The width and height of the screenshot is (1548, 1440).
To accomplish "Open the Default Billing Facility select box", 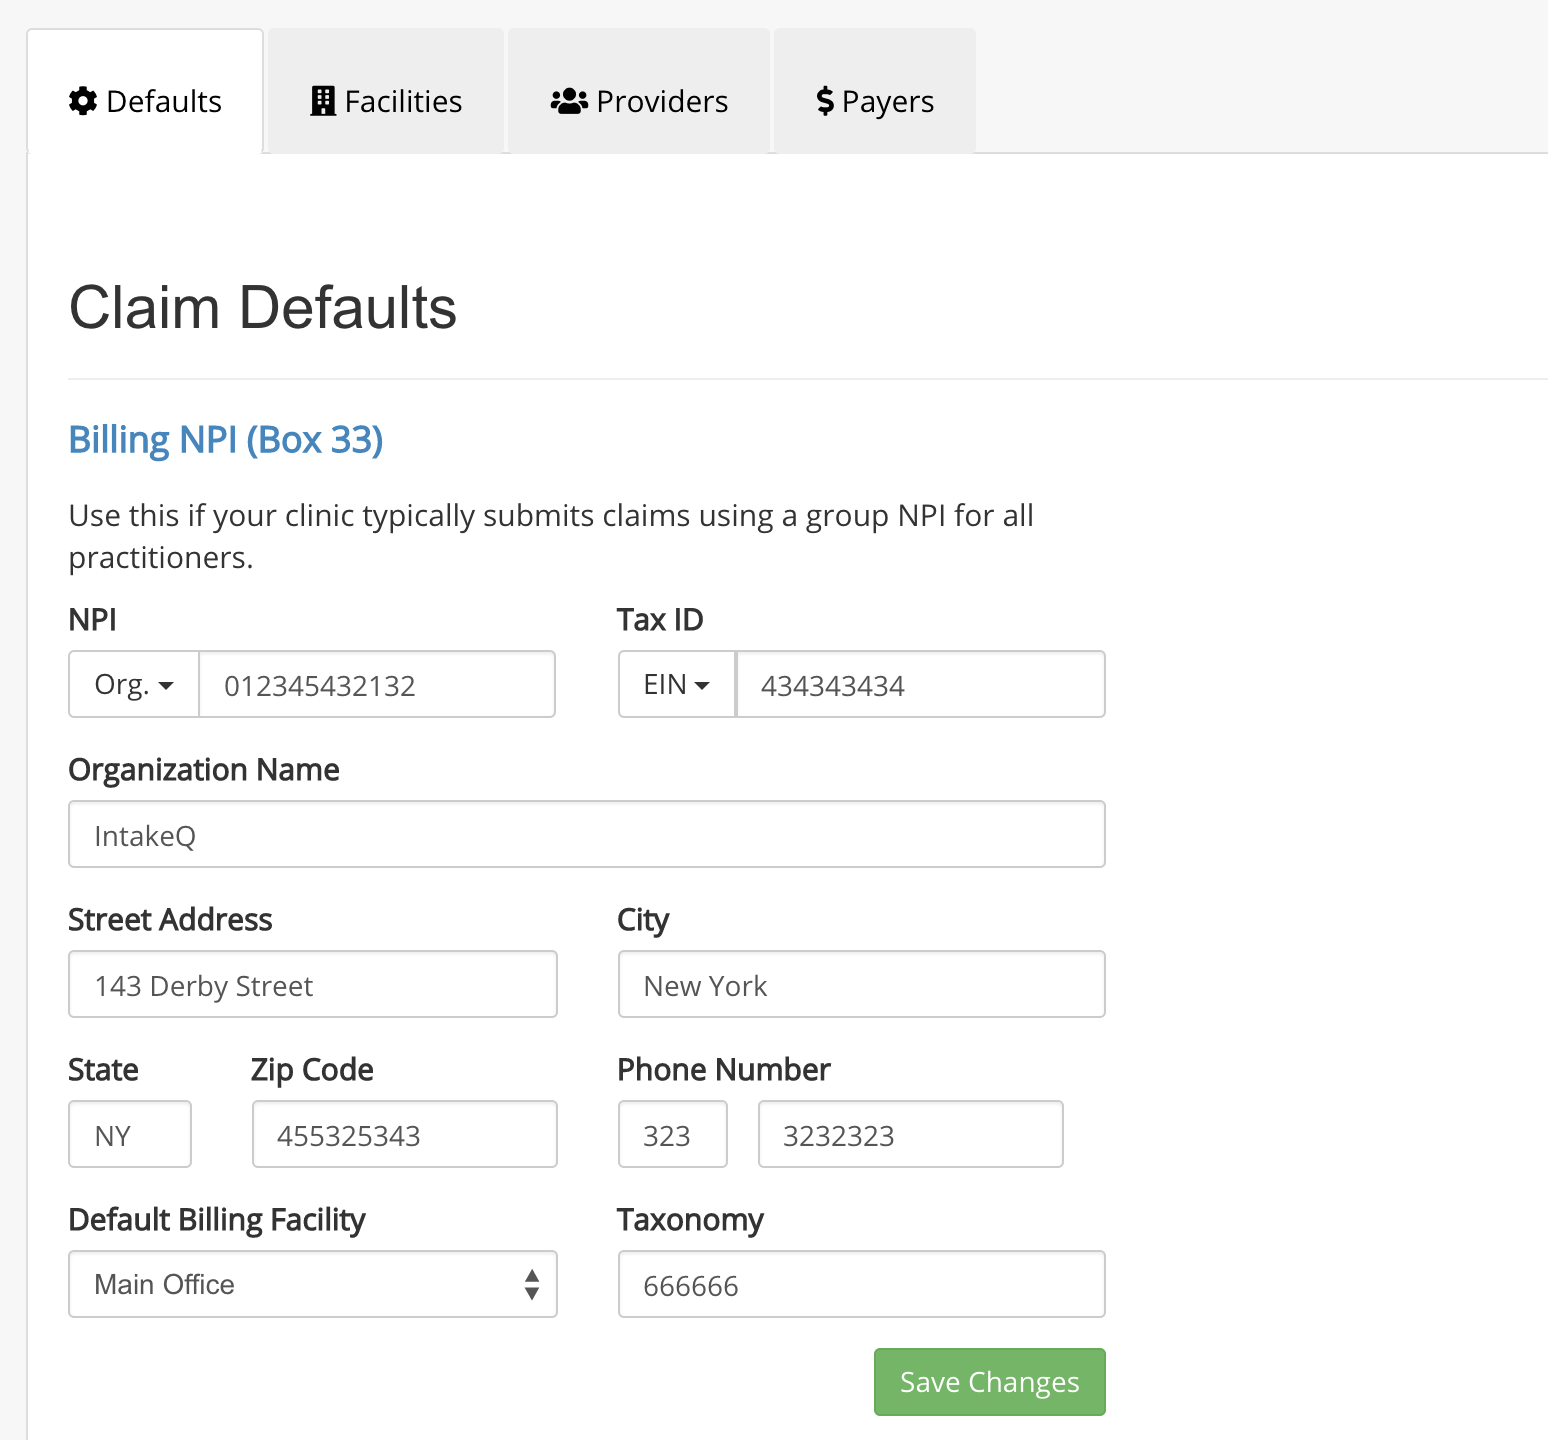I will pos(312,1284).
